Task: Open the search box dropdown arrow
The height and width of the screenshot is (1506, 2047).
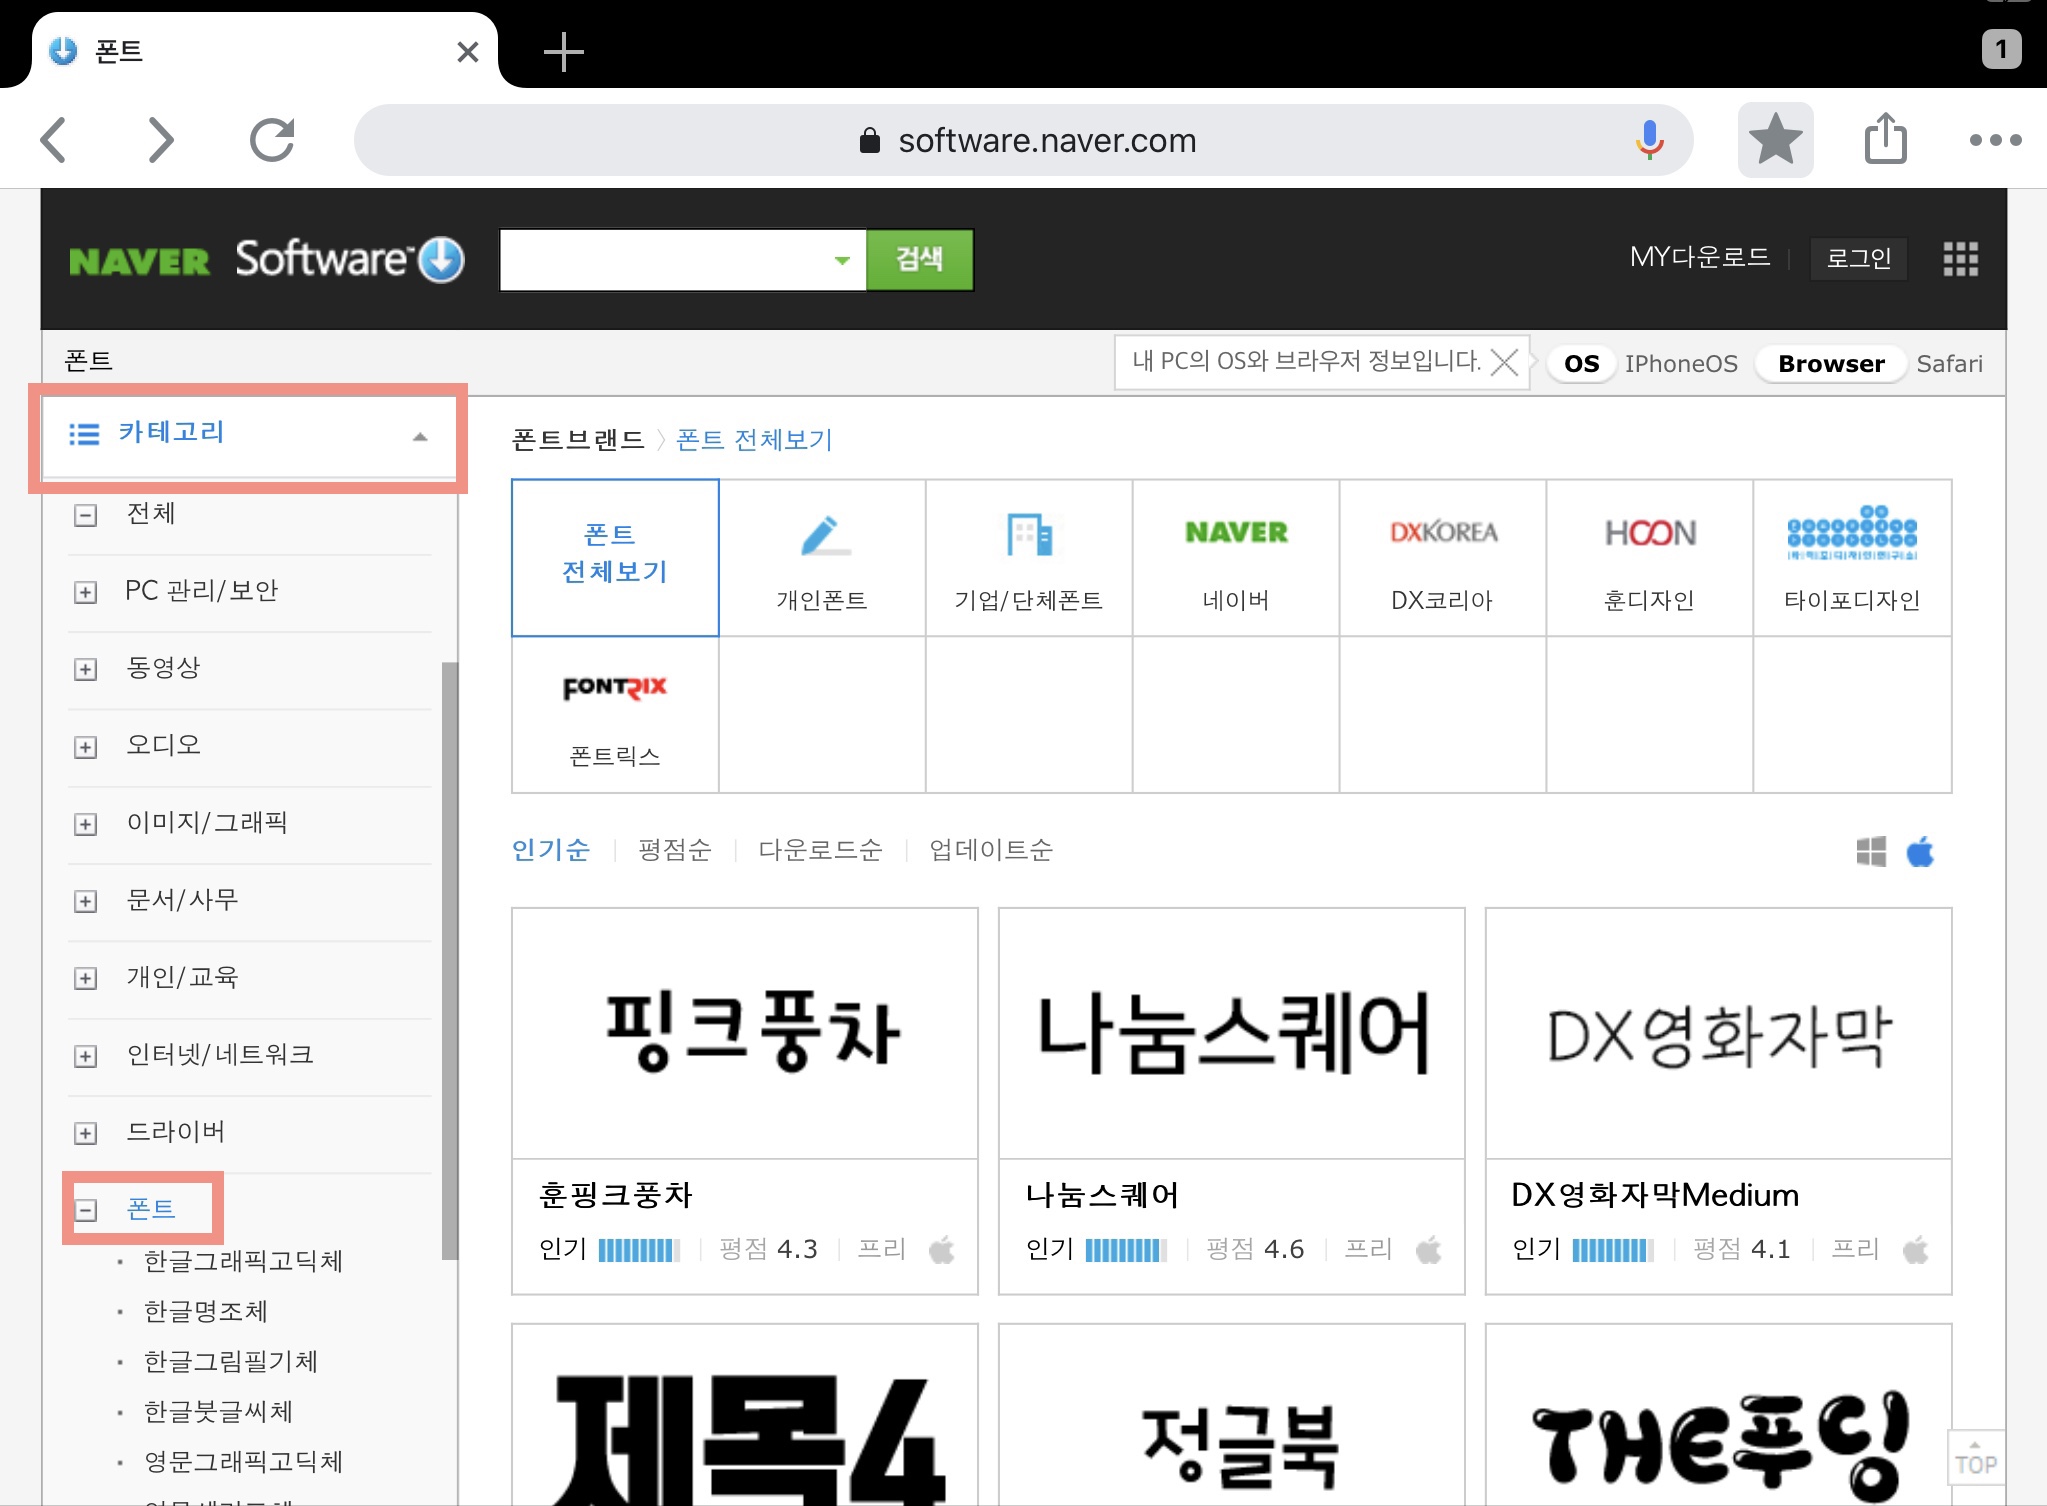Action: (x=842, y=260)
